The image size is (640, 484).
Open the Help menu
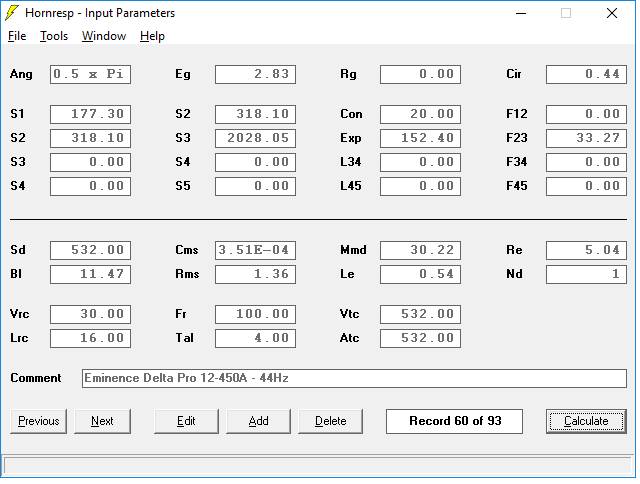point(152,36)
